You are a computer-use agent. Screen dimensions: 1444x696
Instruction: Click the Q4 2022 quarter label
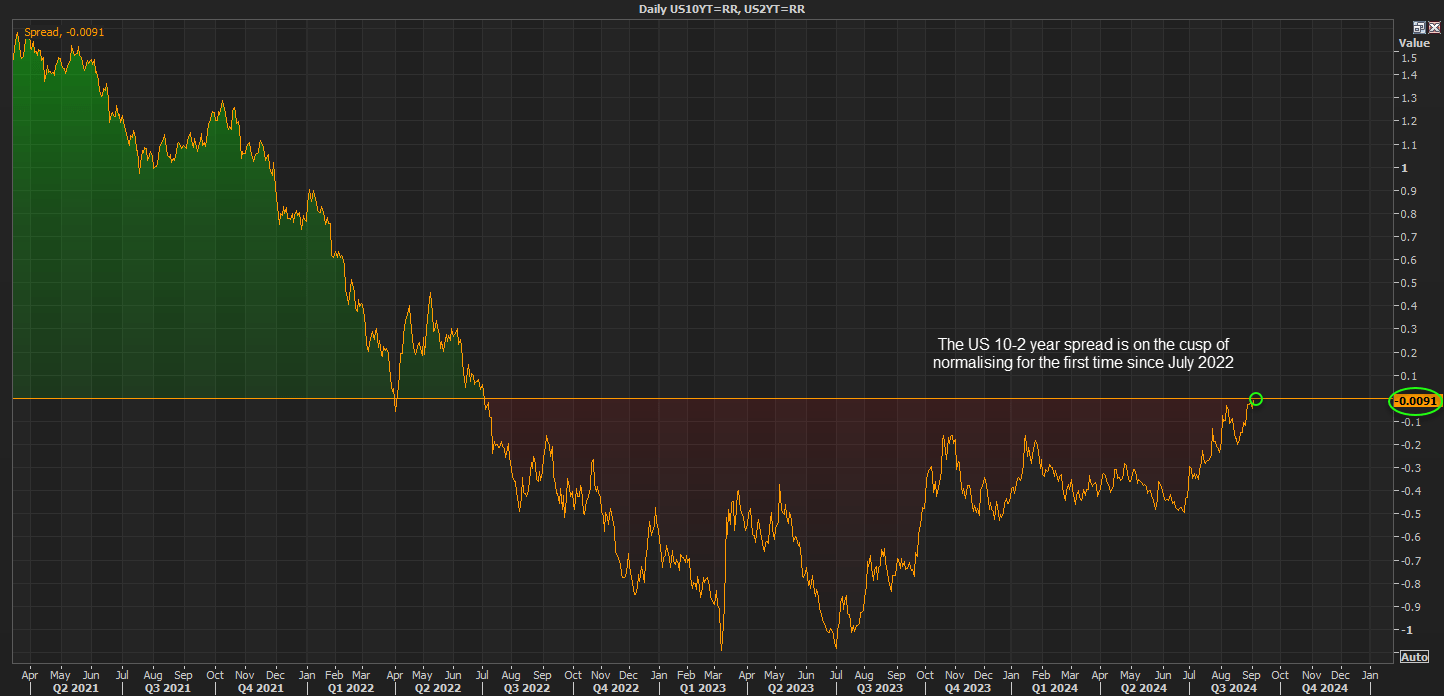tap(616, 687)
